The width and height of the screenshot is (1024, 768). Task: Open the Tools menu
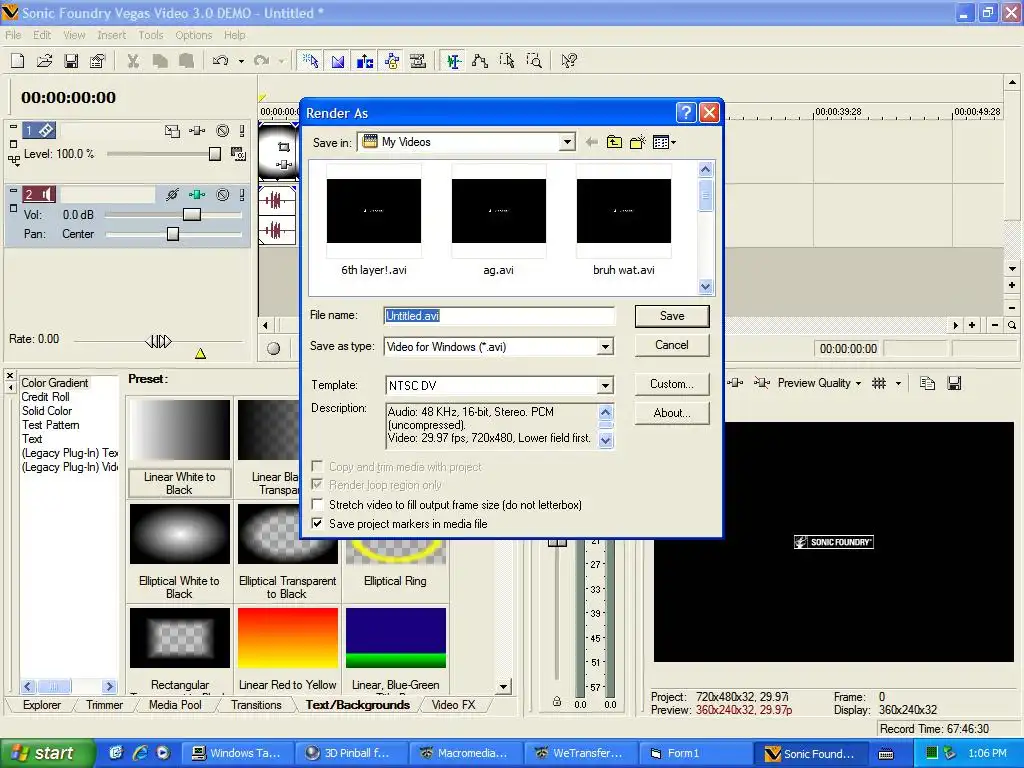coord(151,35)
